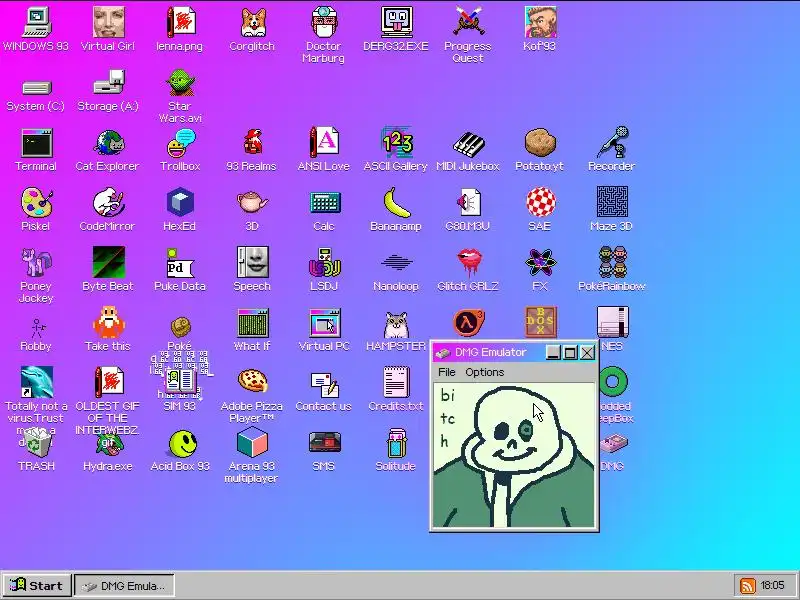The image size is (800, 600).
Task: Launch the Corglitch icon
Action: (252, 22)
